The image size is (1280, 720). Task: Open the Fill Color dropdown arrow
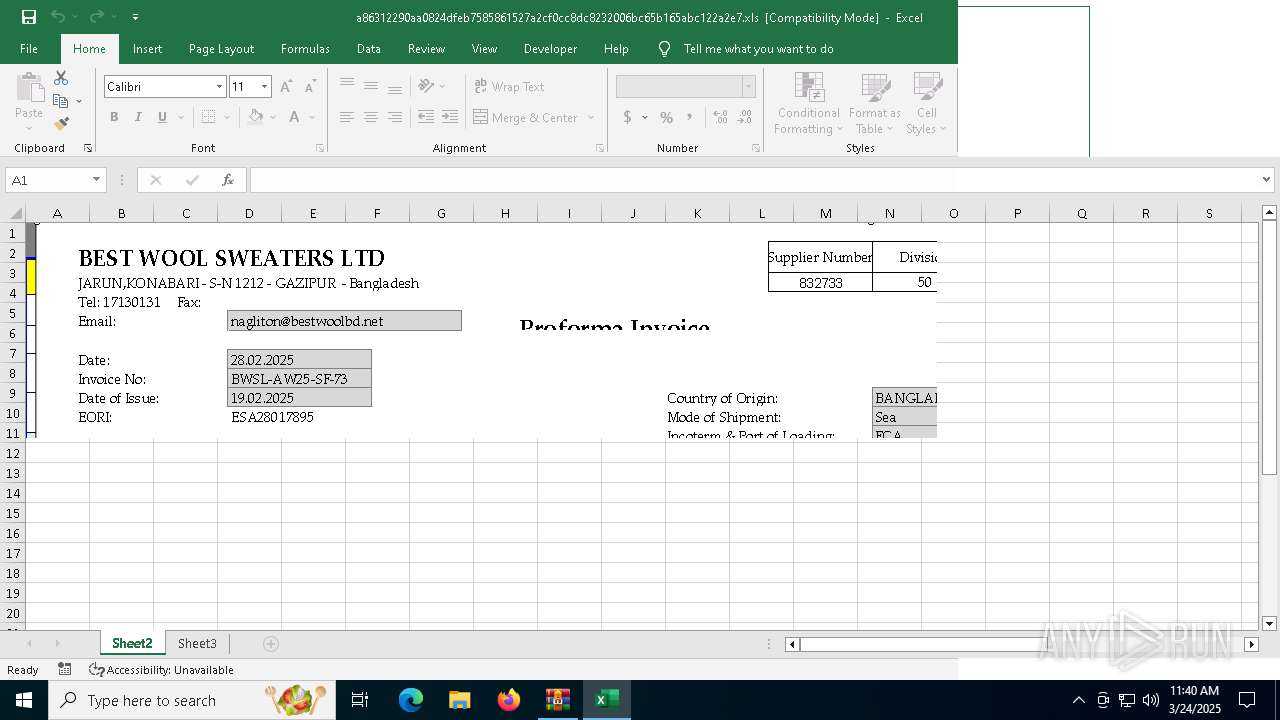pyautogui.click(x=273, y=117)
